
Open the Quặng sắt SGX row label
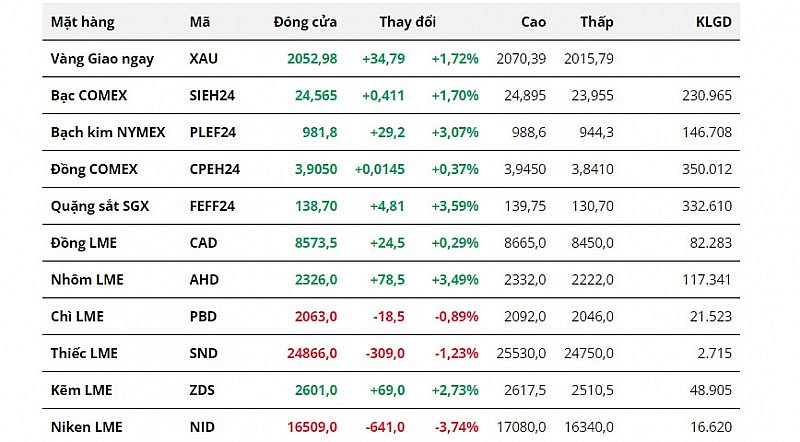pyautogui.click(x=98, y=206)
